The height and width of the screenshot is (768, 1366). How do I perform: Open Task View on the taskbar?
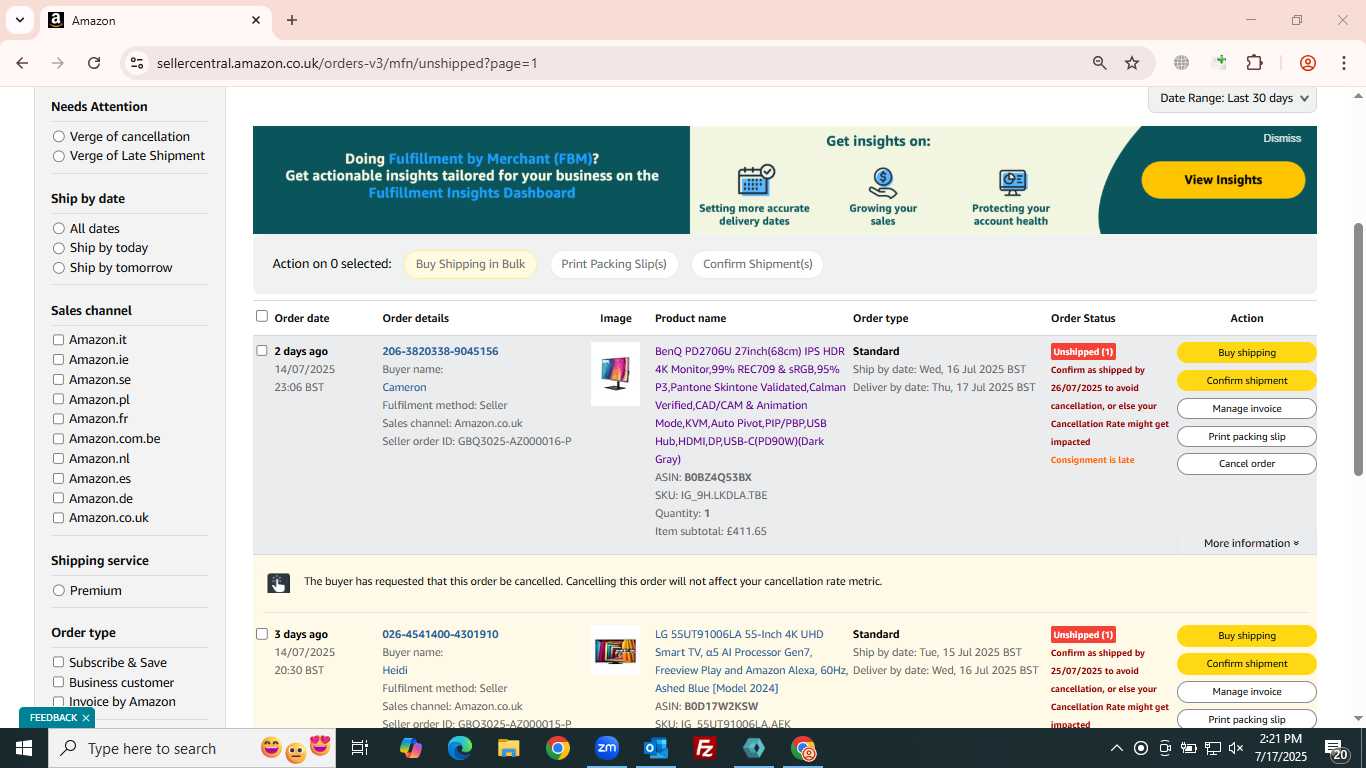360,748
